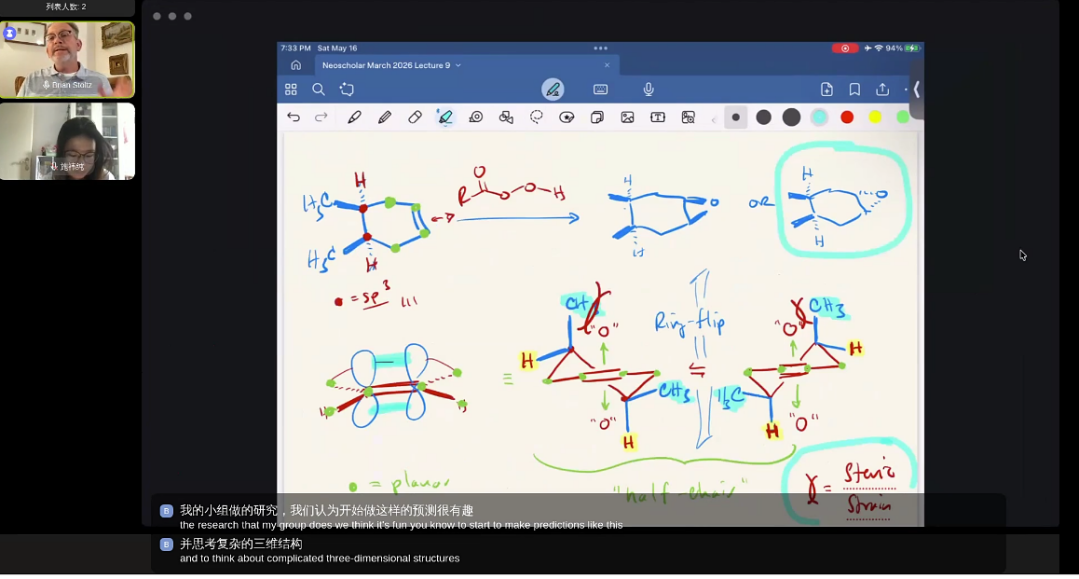
Task: Click the subtitle about complicated three-dimensional structures
Action: pos(319,558)
